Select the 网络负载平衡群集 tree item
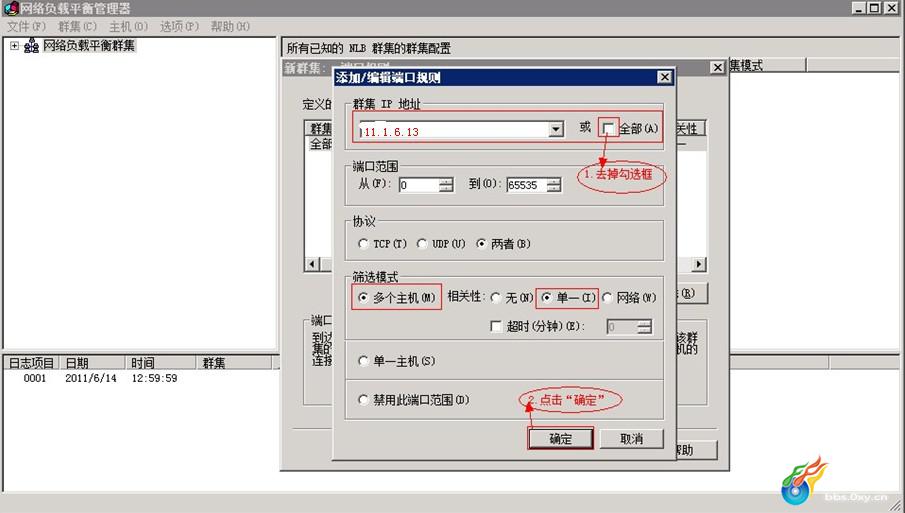This screenshot has width=905, height=513. [x=89, y=46]
